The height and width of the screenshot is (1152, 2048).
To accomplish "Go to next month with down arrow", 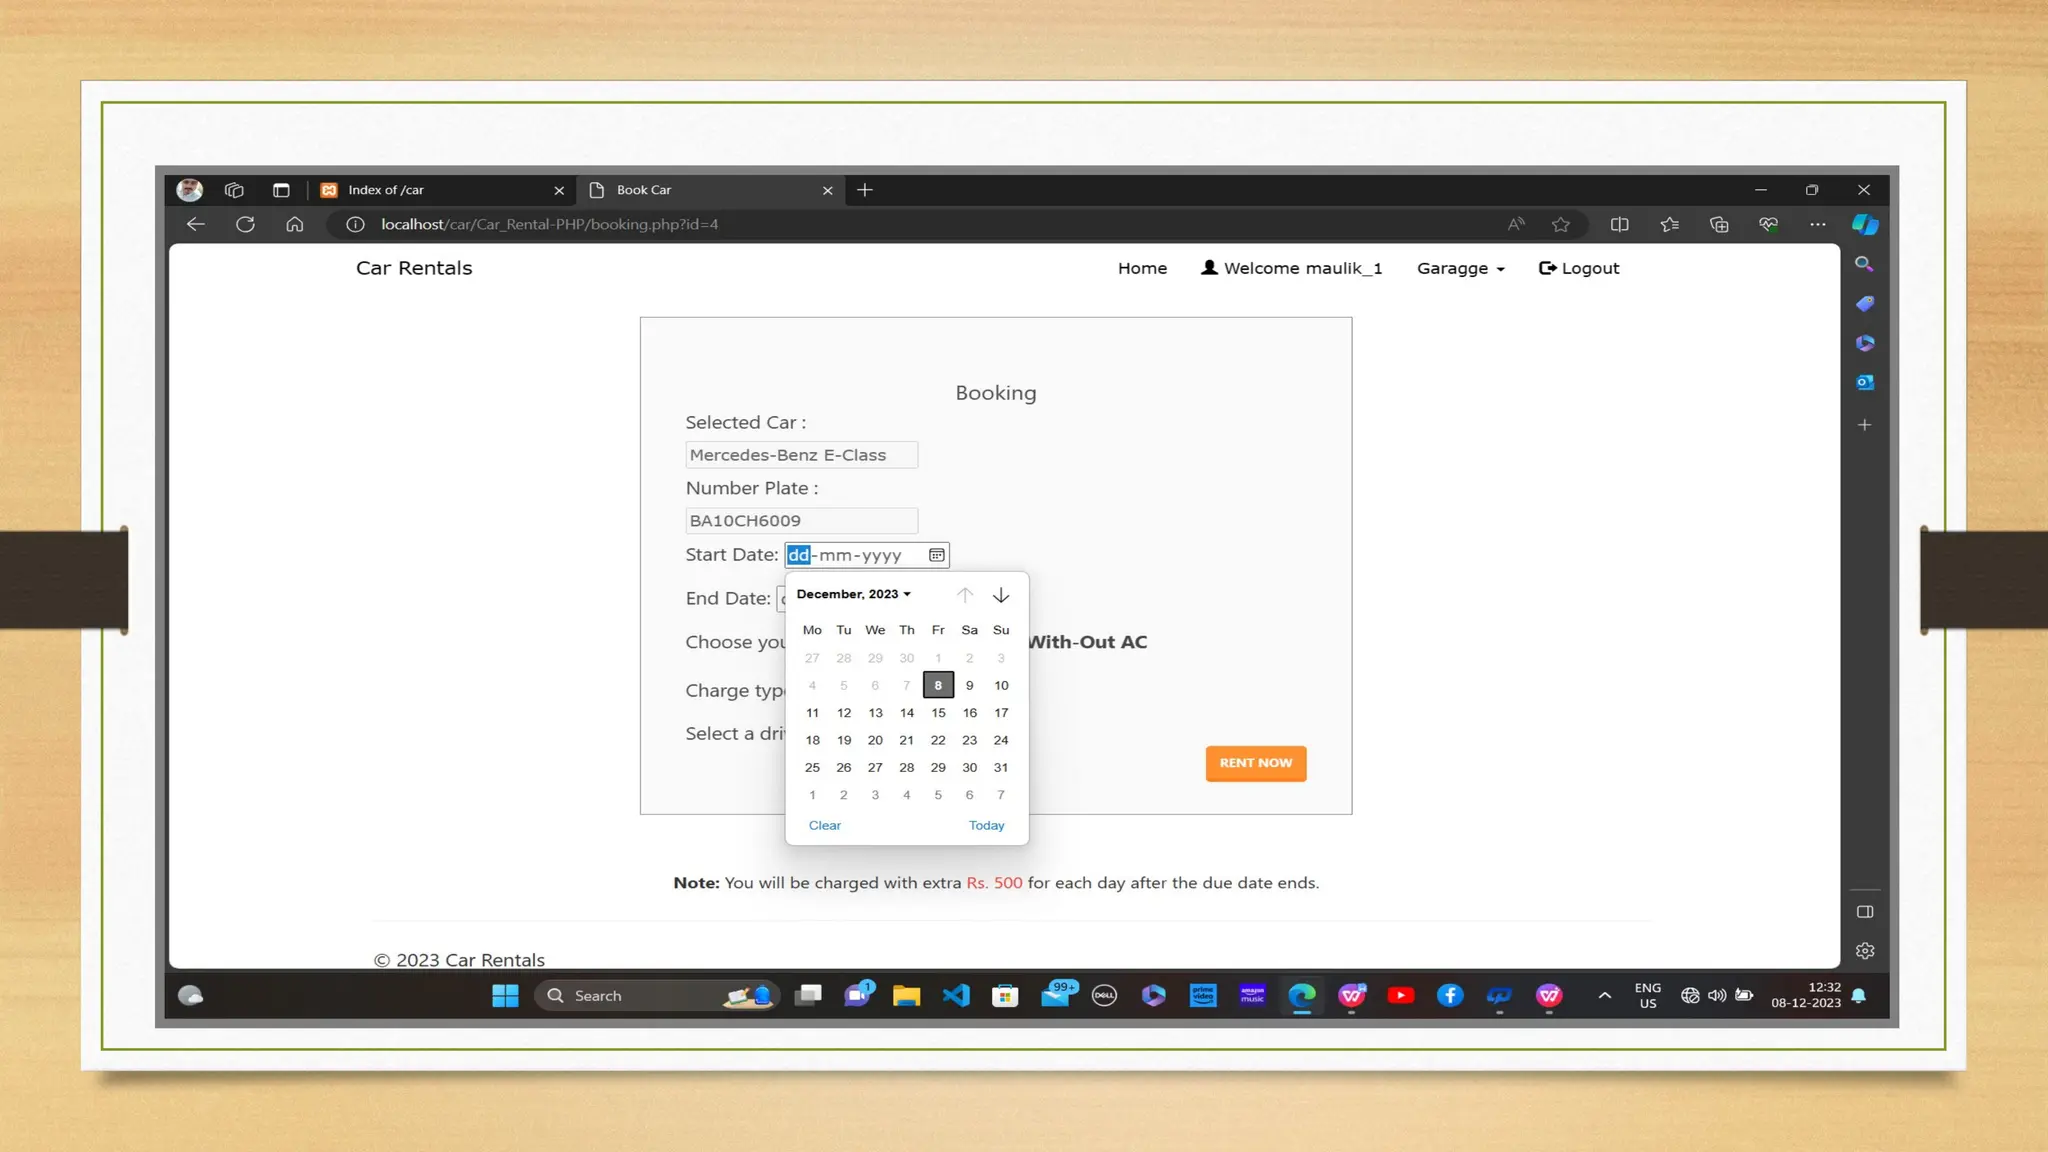I will click(1000, 595).
